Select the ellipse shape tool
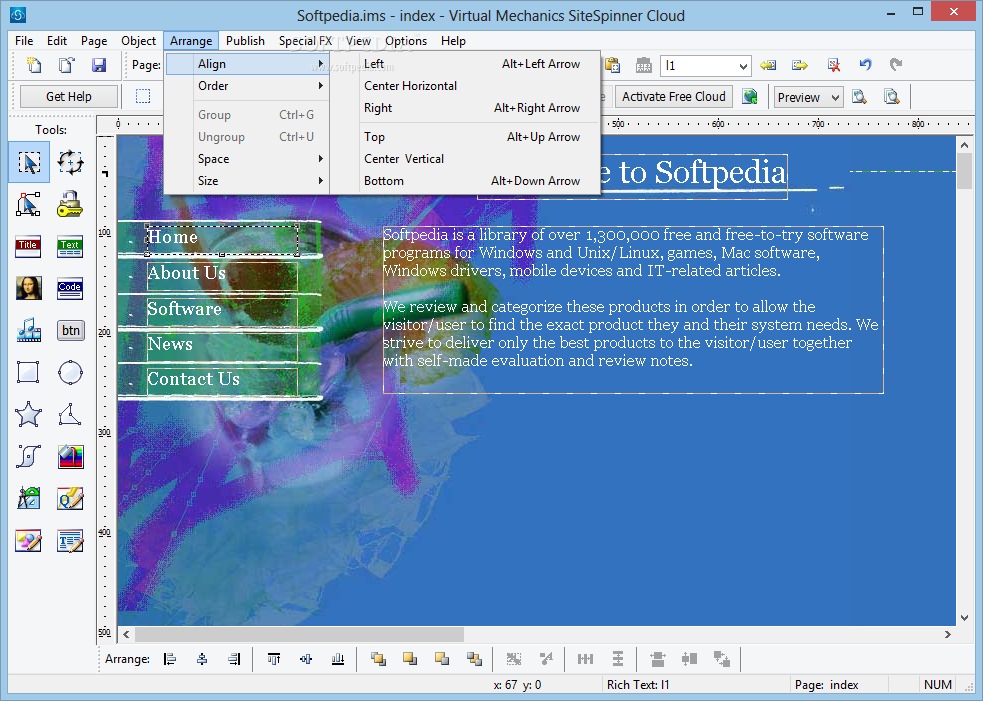The height and width of the screenshot is (701, 983). pos(70,372)
